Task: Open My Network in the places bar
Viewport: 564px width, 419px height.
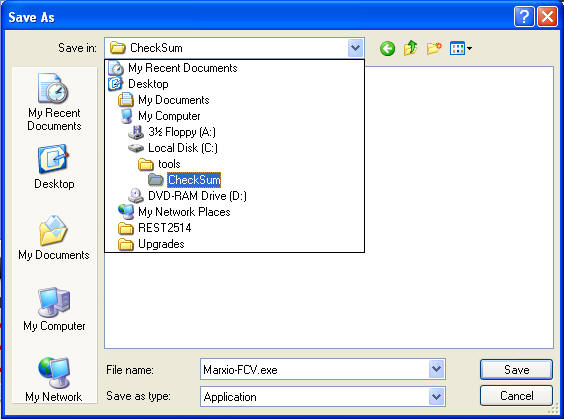Action: (54, 380)
